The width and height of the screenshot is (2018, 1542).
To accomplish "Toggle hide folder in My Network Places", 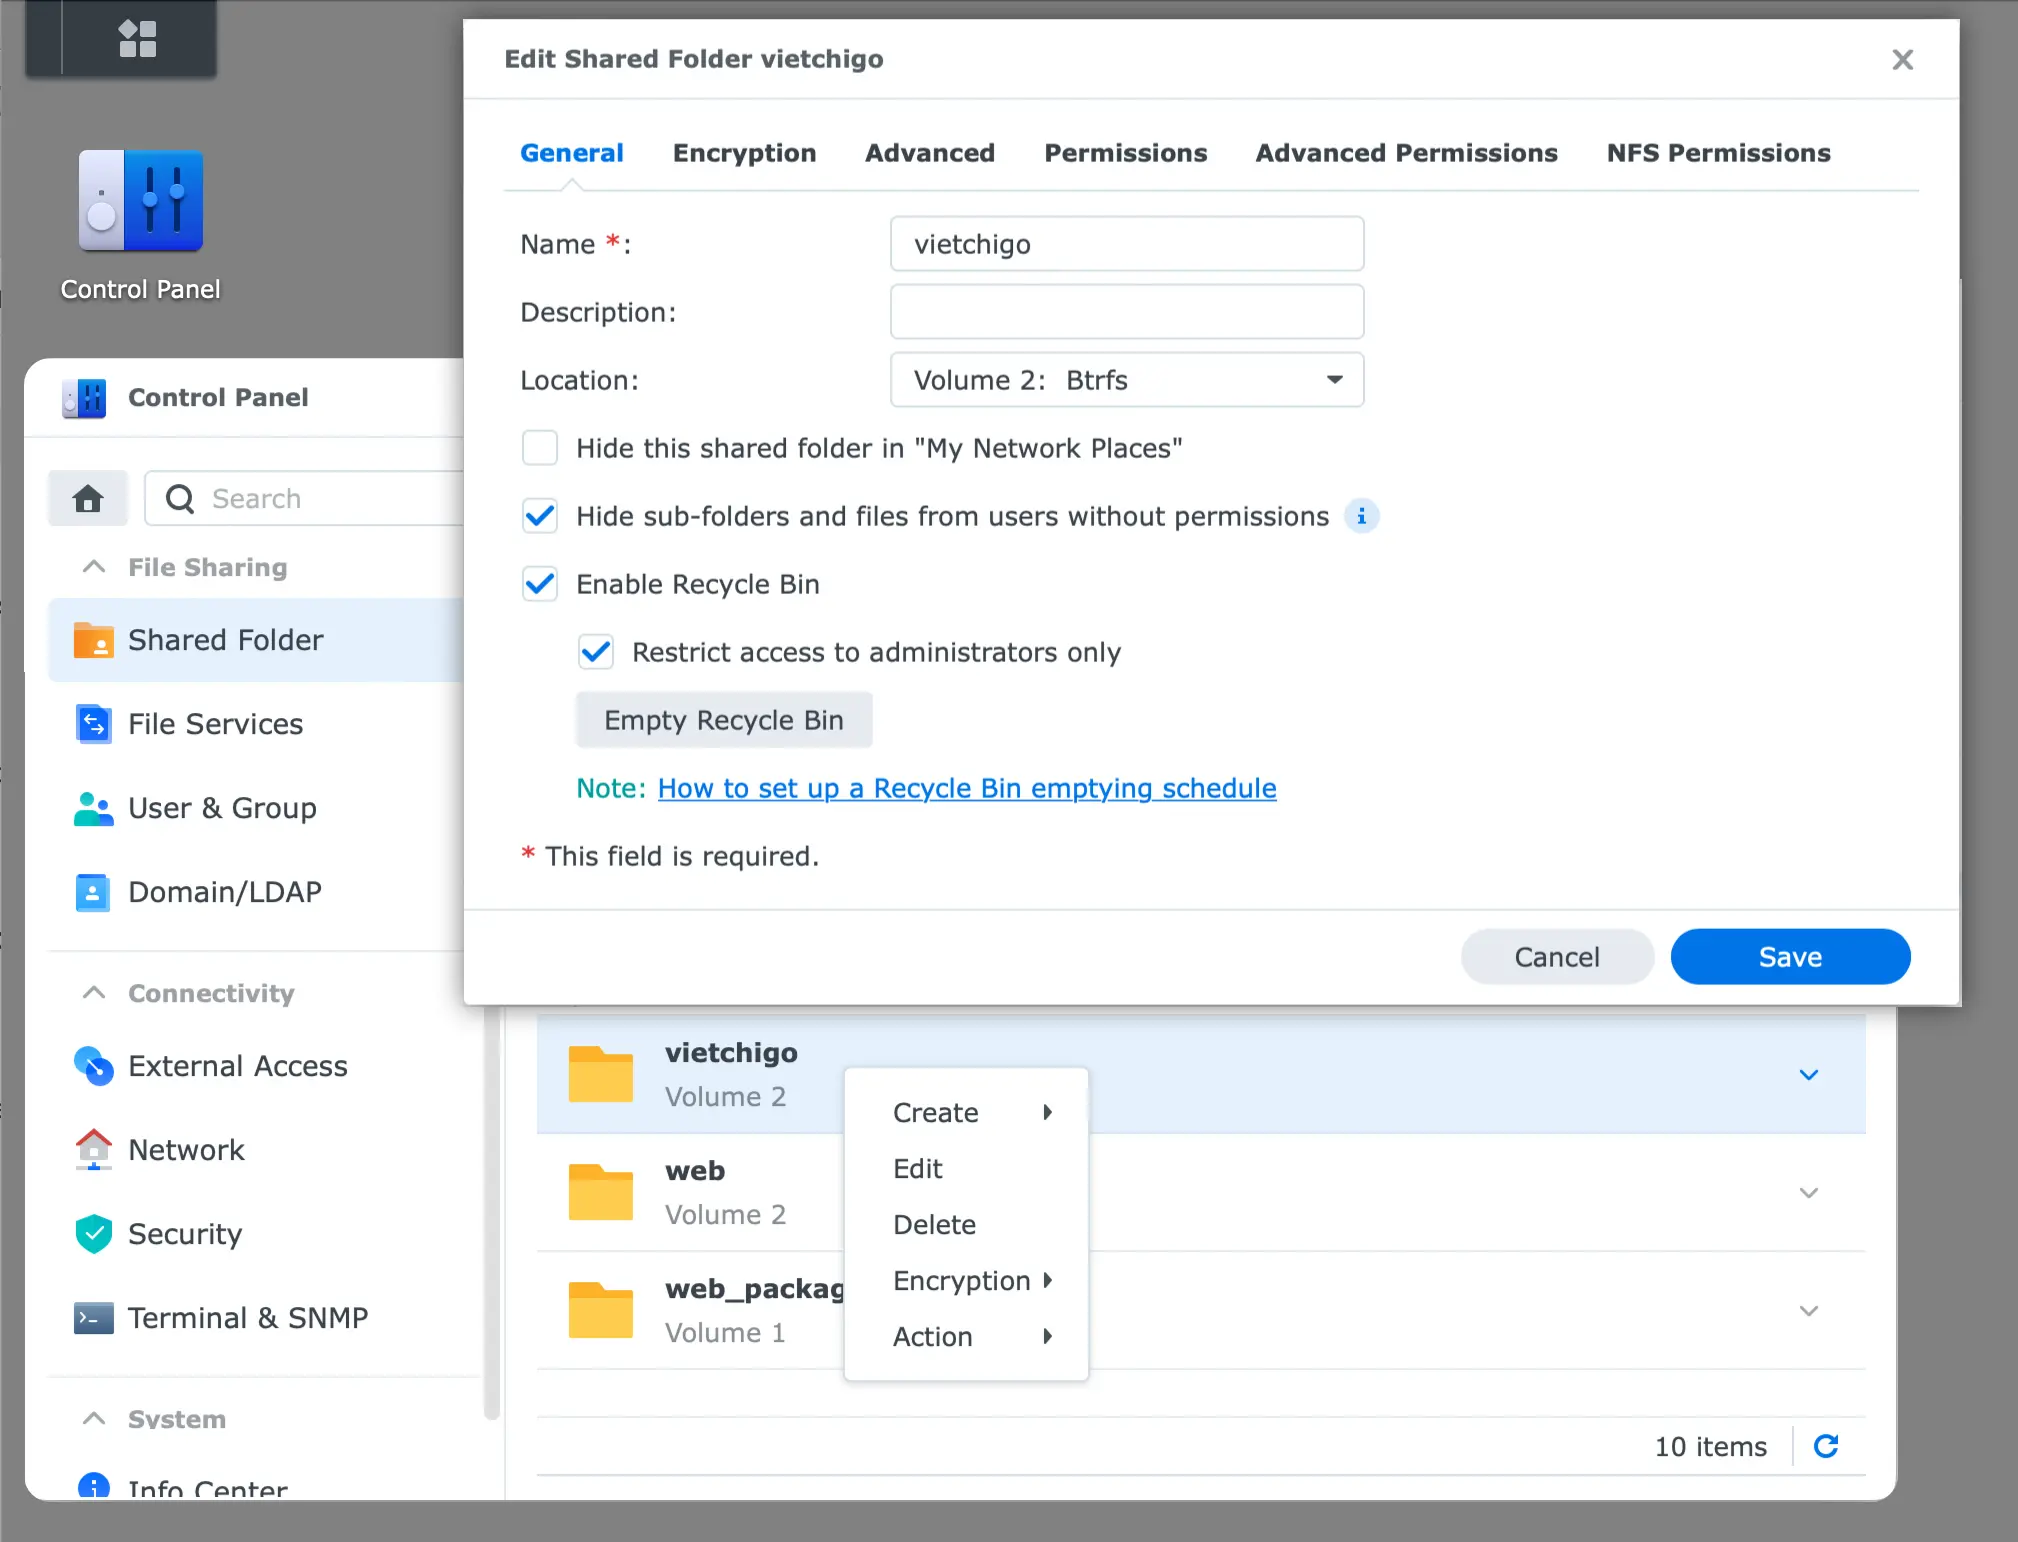I will [x=540, y=448].
